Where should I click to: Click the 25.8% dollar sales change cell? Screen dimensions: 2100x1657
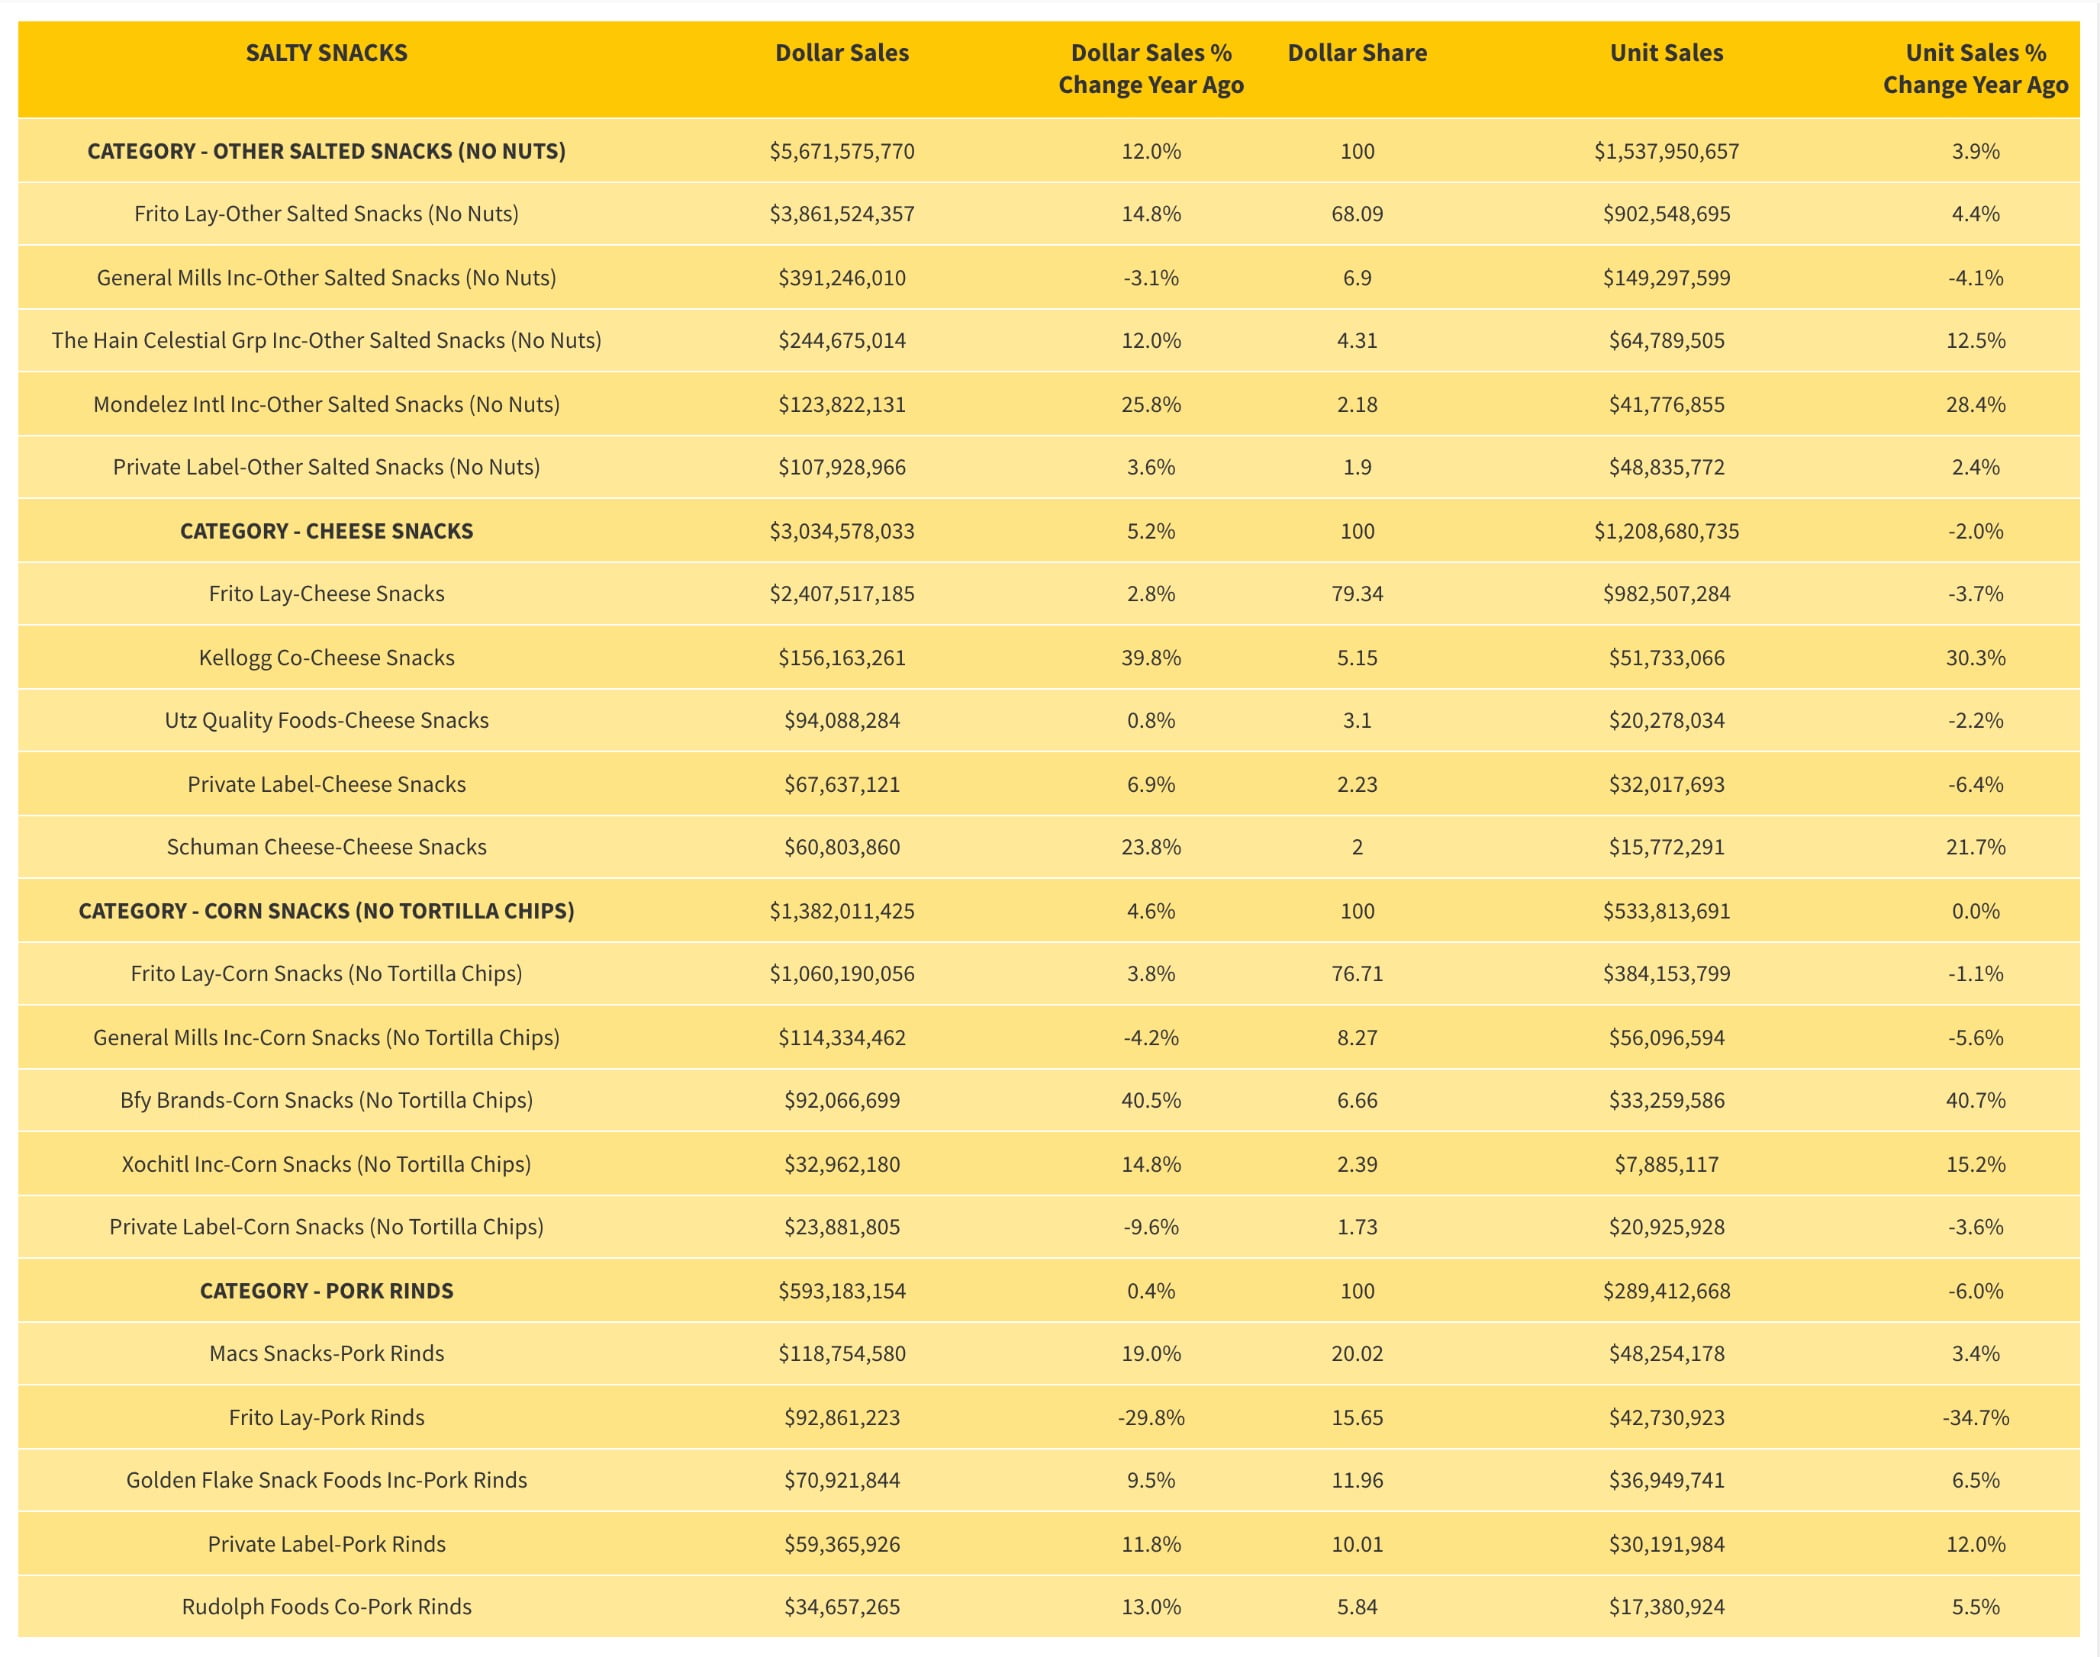[1151, 405]
